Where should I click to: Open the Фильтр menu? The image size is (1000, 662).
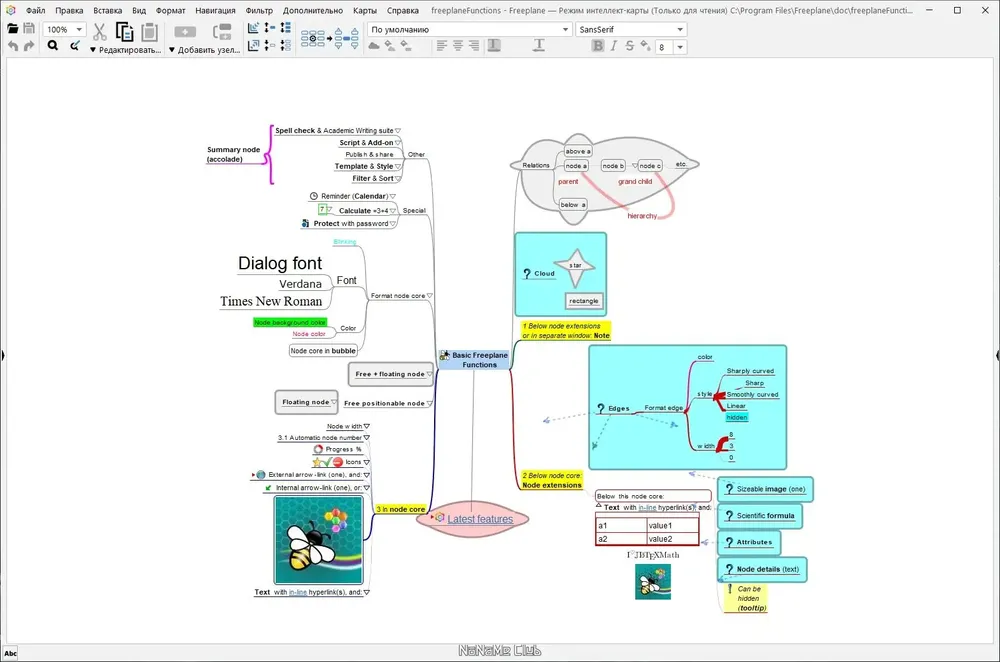(259, 10)
